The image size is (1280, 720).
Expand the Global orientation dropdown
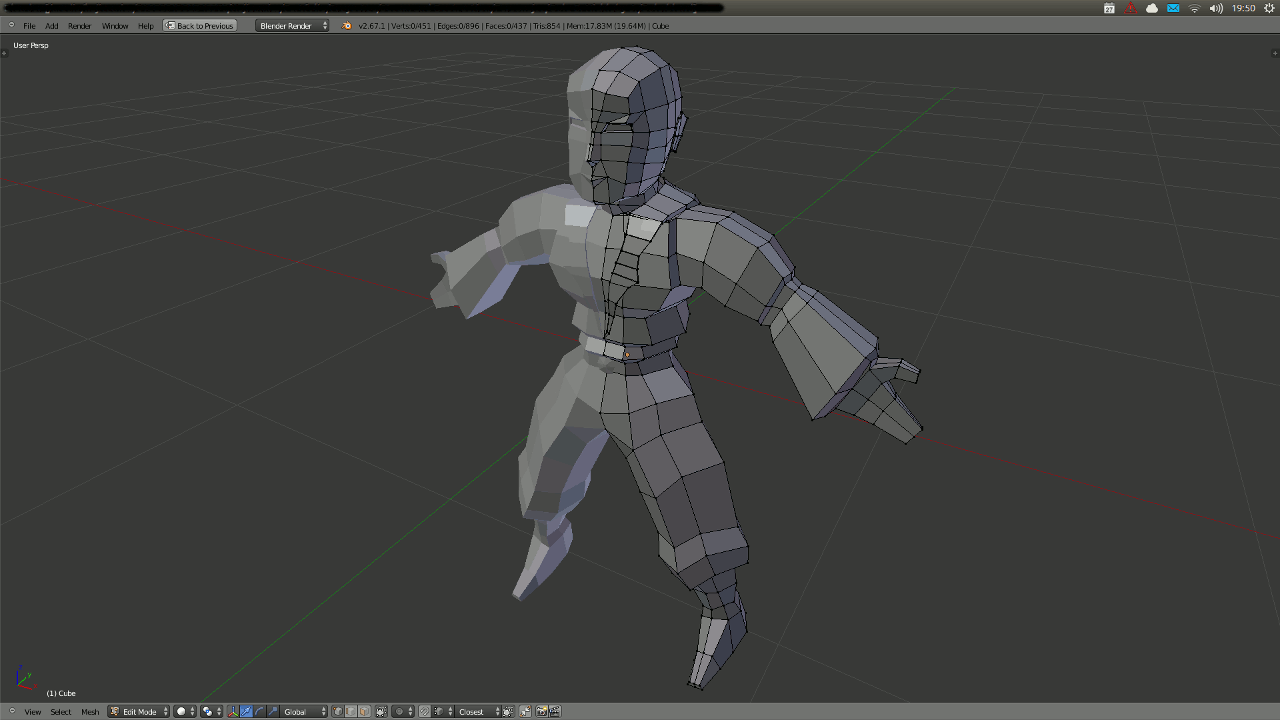tap(304, 712)
